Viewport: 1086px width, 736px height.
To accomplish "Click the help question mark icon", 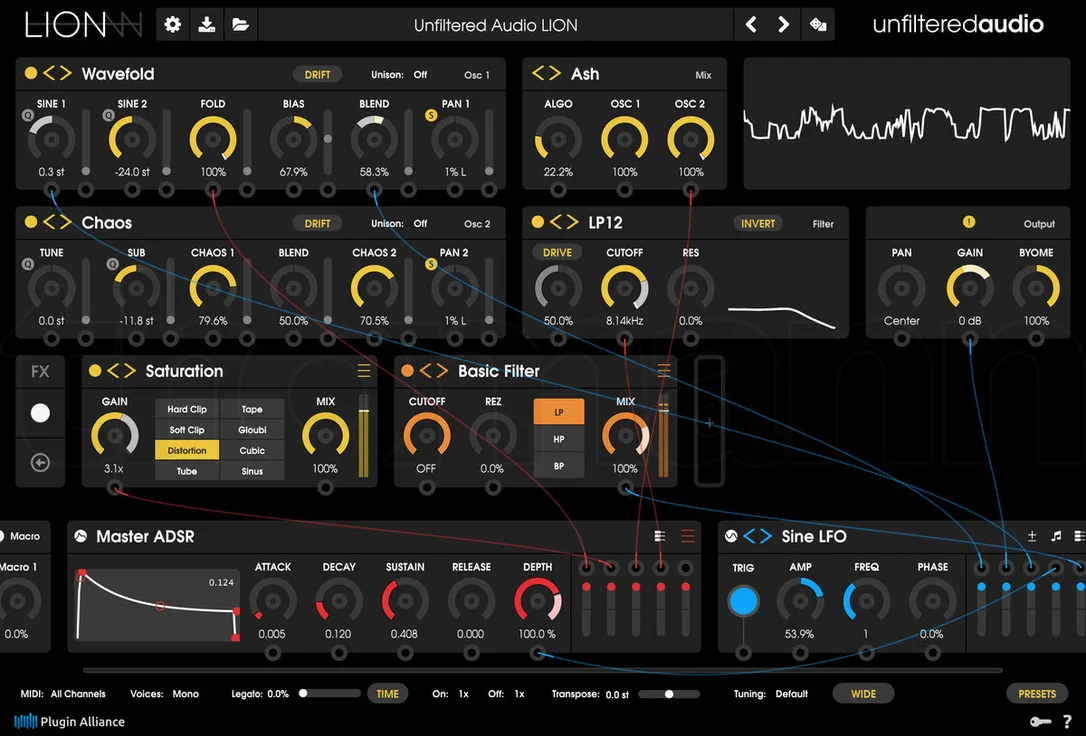I will coord(1067,721).
